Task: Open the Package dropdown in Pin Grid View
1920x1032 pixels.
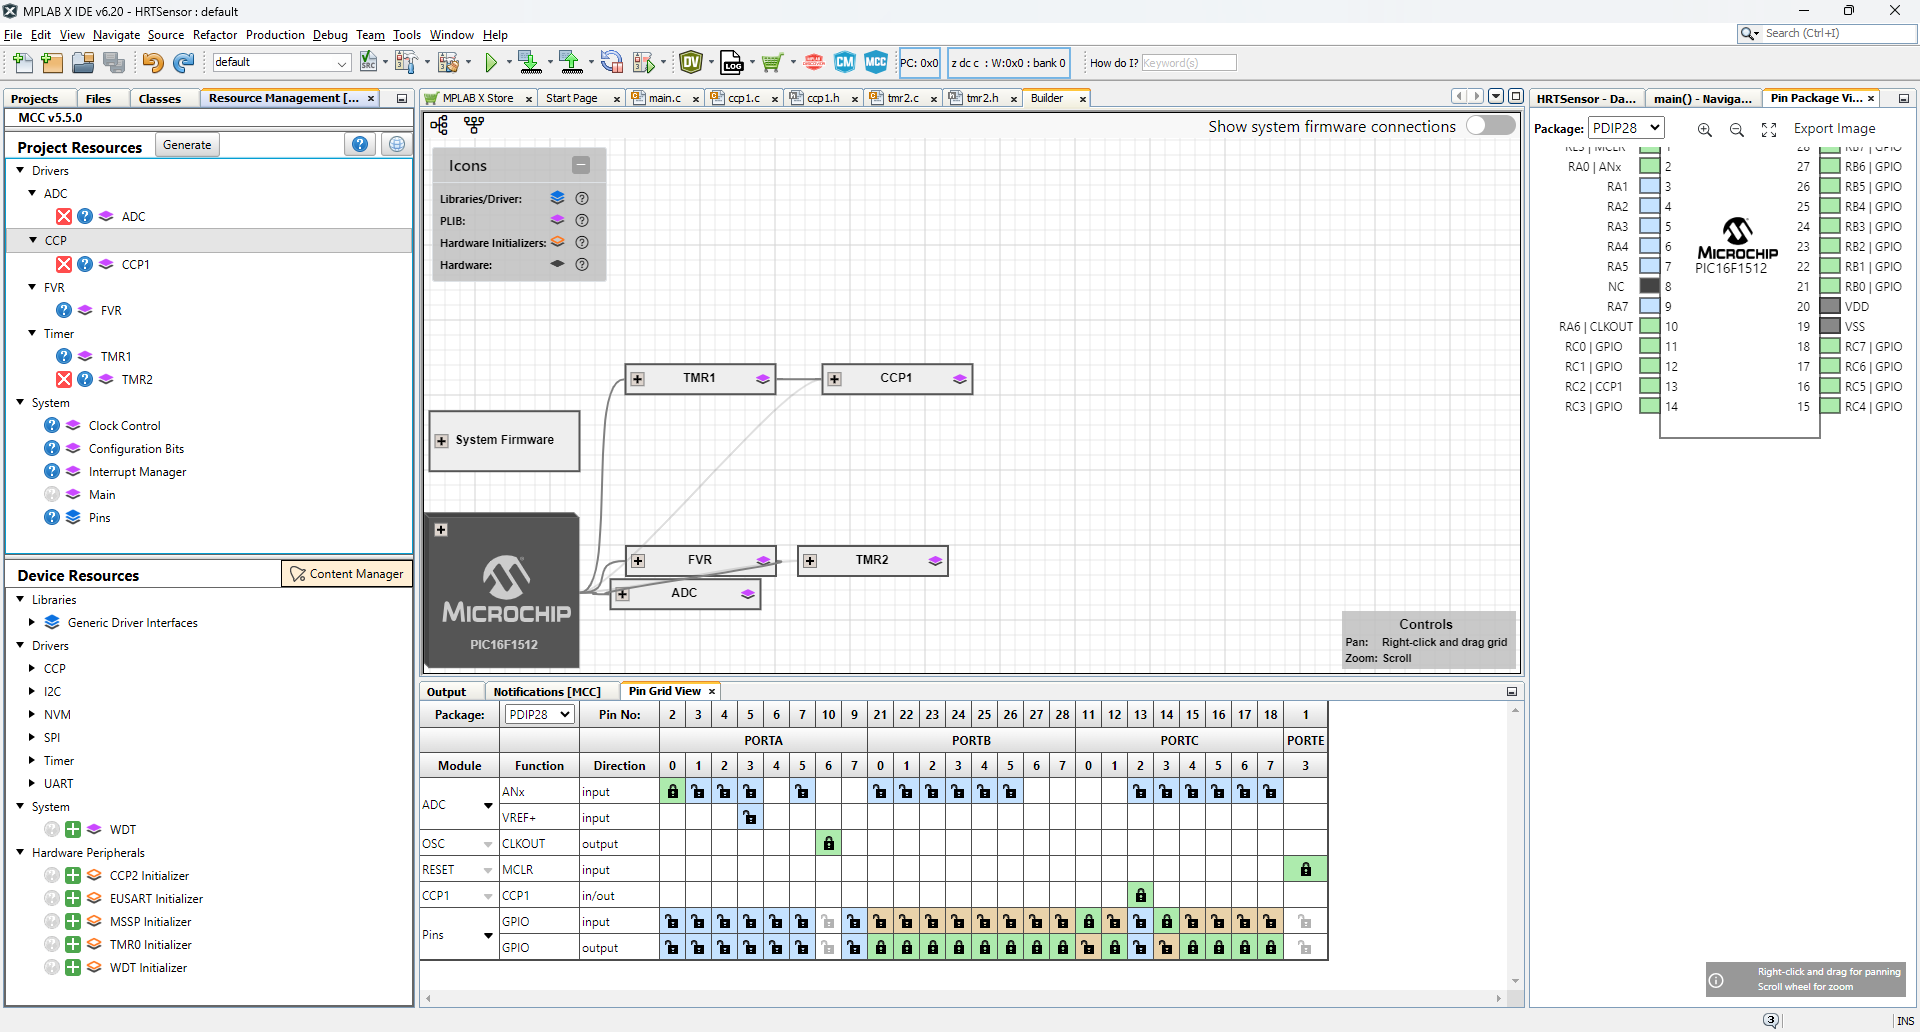Action: tap(540, 714)
